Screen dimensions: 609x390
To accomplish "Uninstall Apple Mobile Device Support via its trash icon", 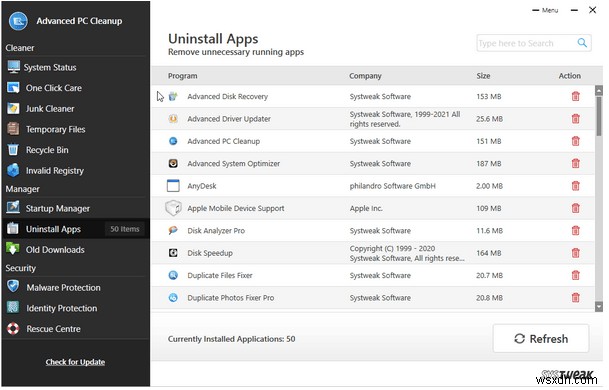I will pos(575,208).
